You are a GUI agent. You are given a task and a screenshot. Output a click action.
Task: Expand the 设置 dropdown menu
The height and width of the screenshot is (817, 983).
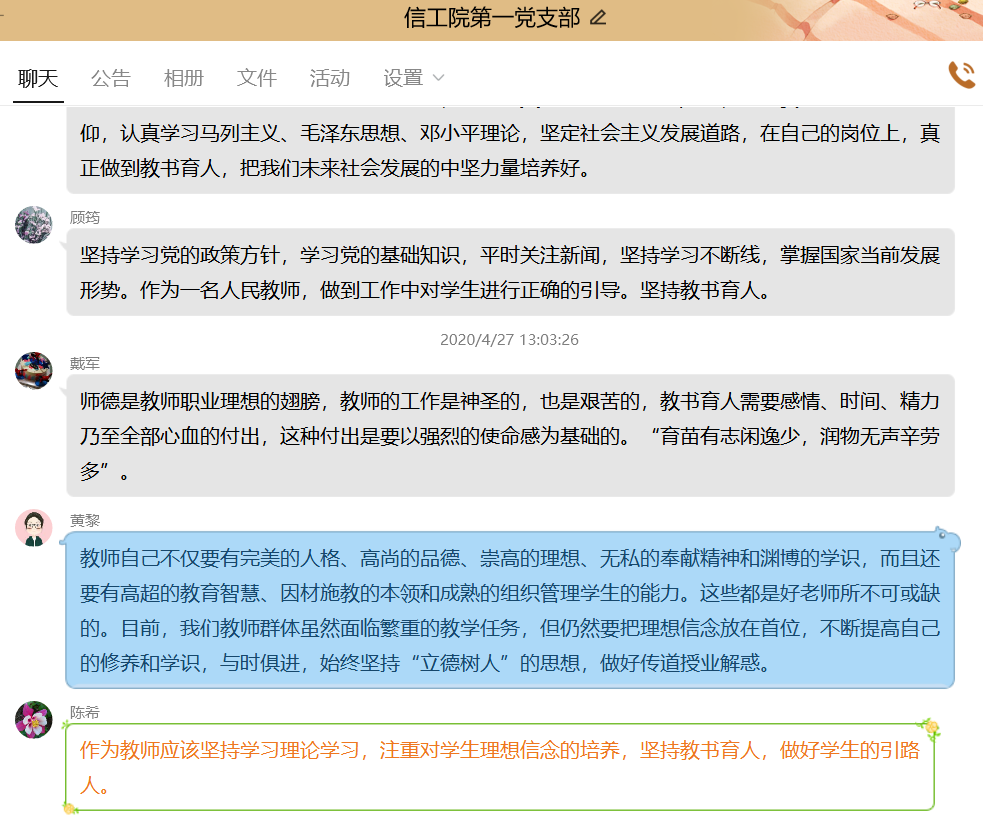(413, 78)
